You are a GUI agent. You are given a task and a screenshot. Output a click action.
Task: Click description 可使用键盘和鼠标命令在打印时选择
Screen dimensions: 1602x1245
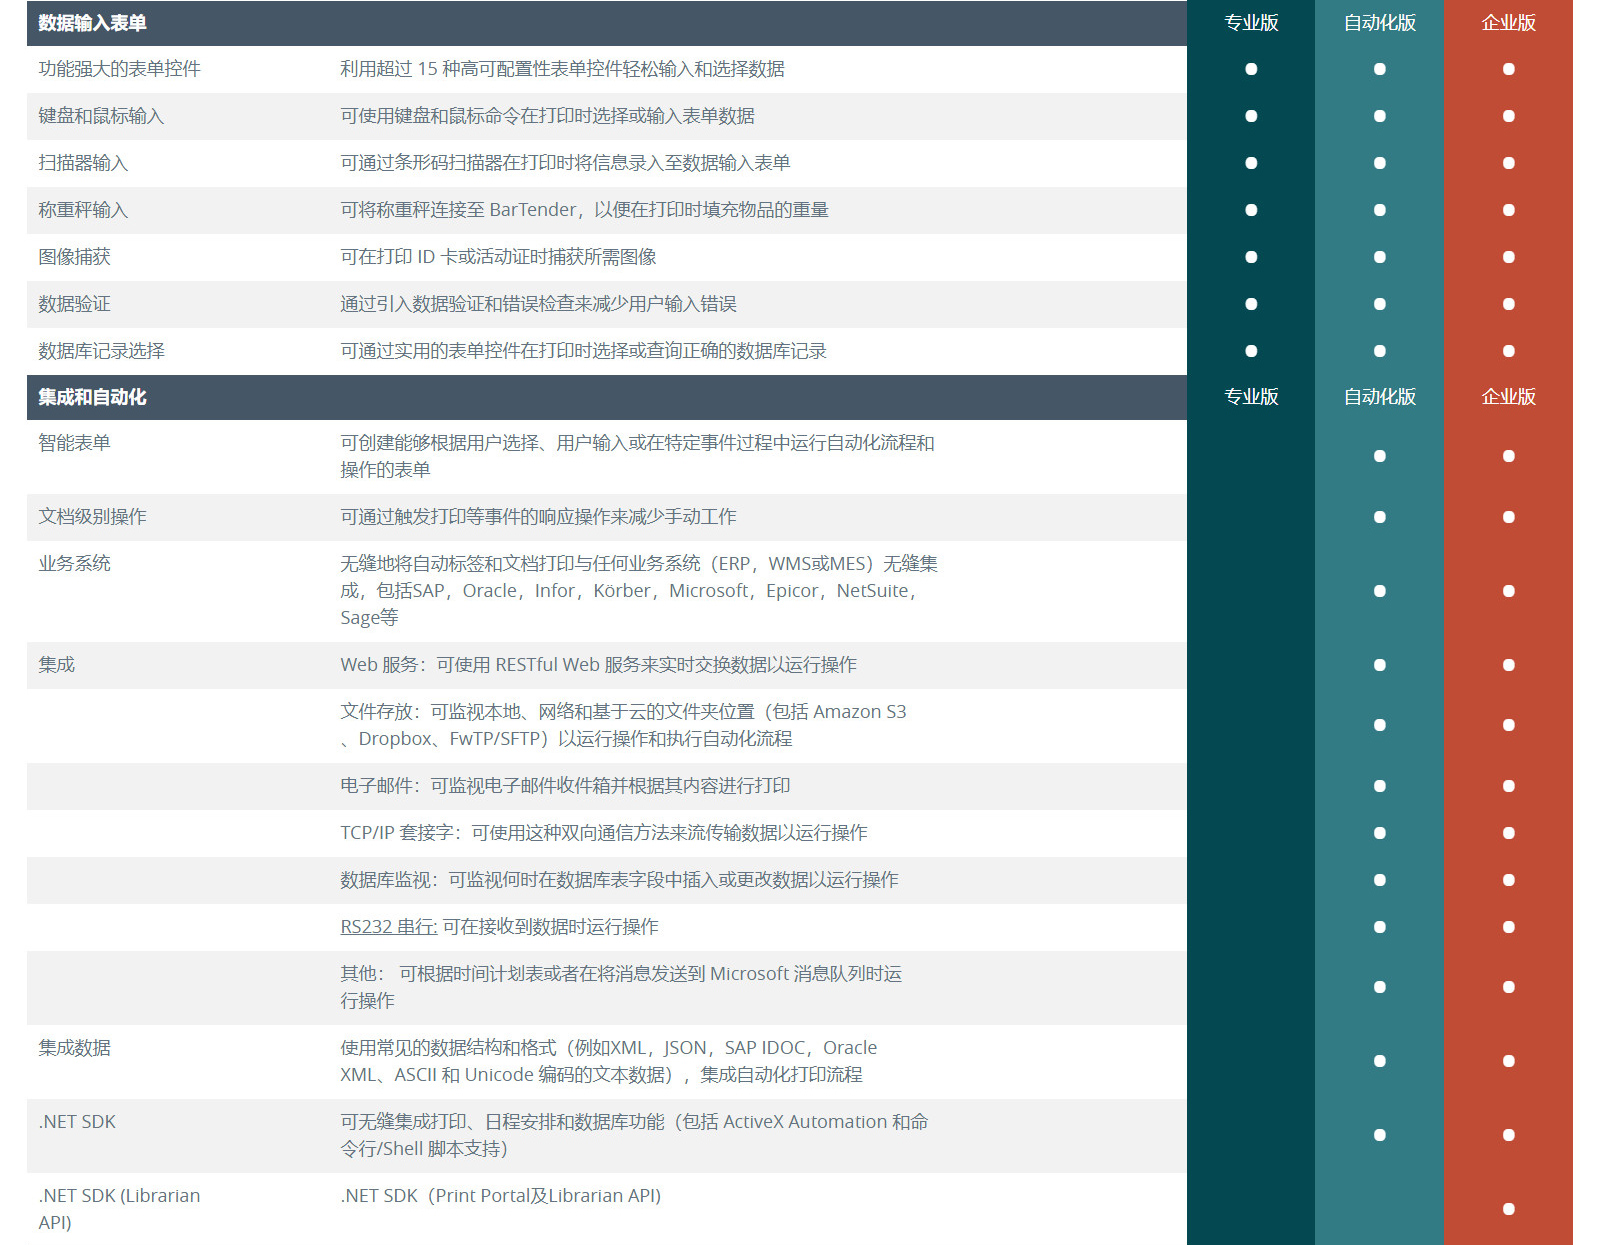coord(547,116)
